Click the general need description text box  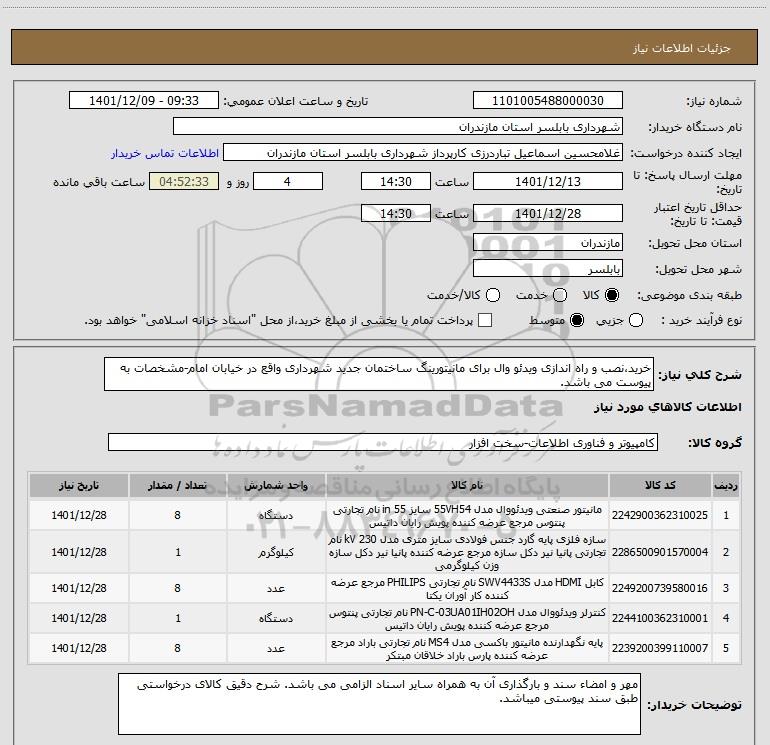[x=379, y=375]
